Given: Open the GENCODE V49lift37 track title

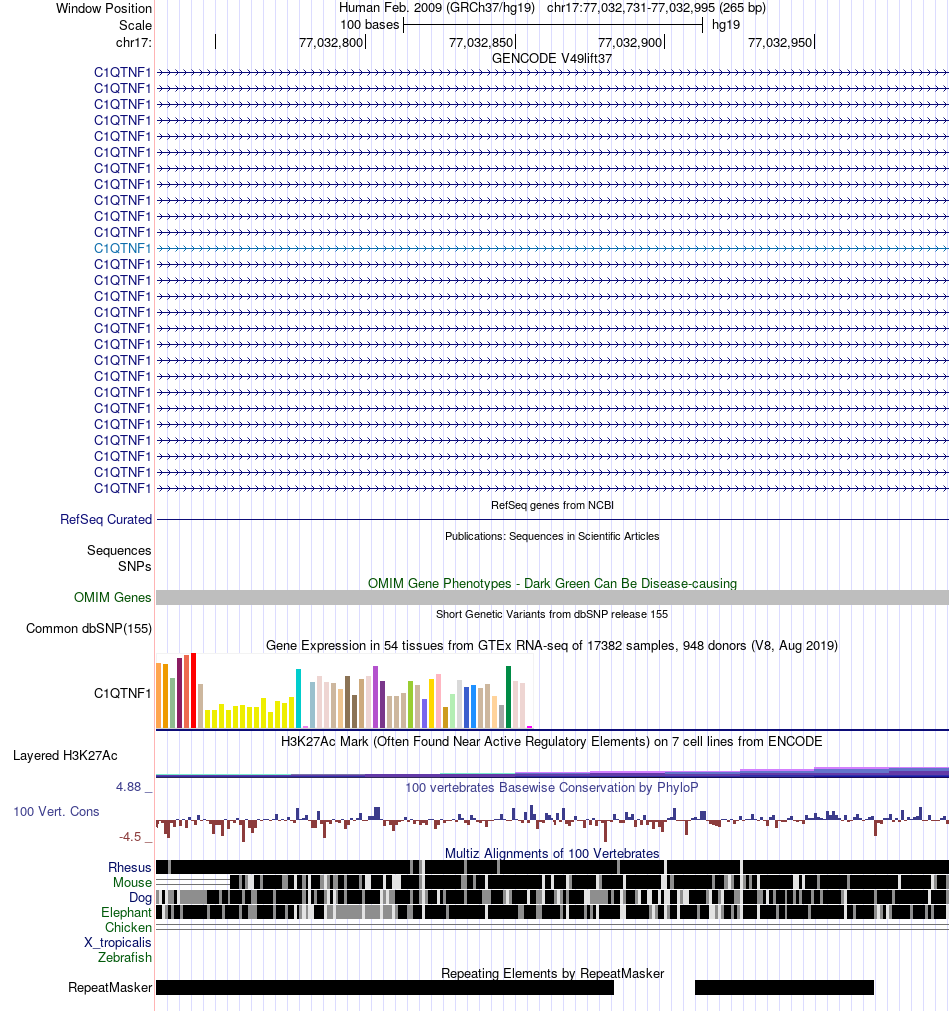Looking at the screenshot, I should 551,58.
